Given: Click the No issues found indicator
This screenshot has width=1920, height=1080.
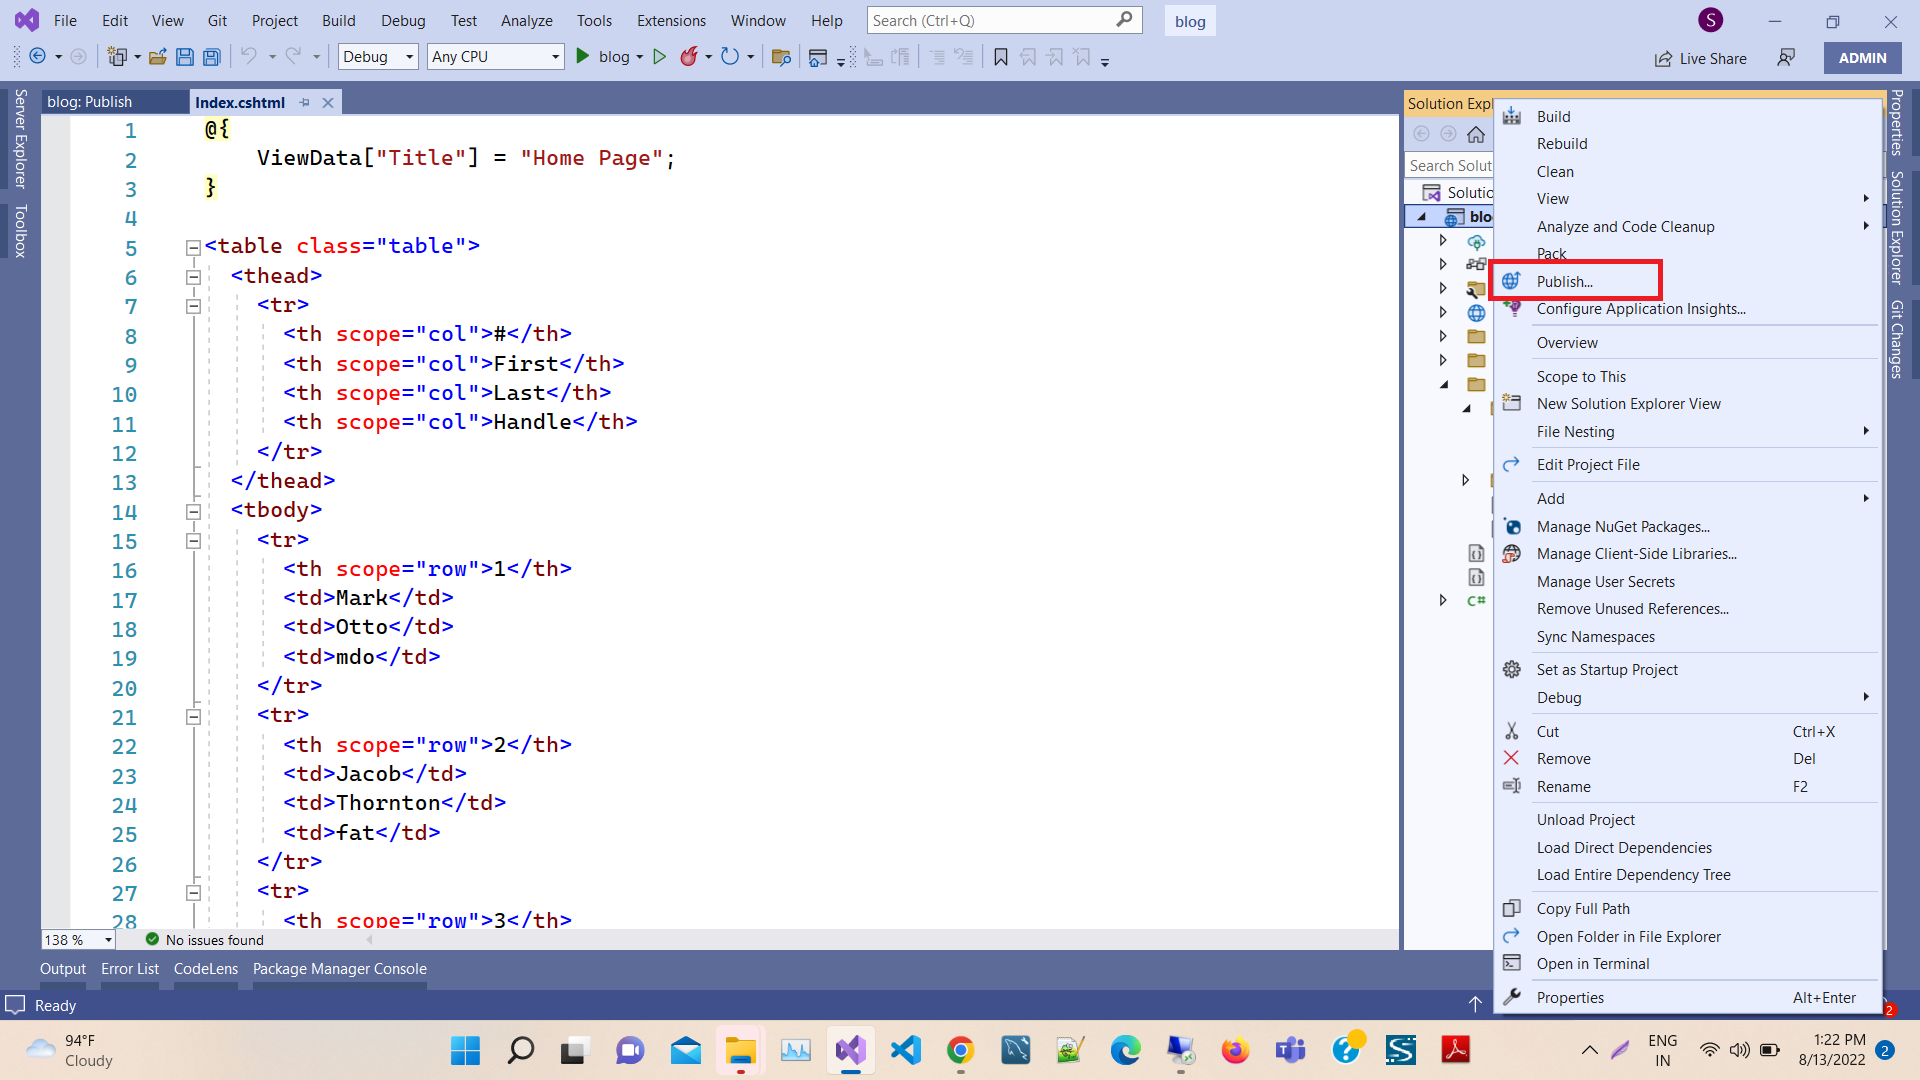Looking at the screenshot, I should [205, 940].
